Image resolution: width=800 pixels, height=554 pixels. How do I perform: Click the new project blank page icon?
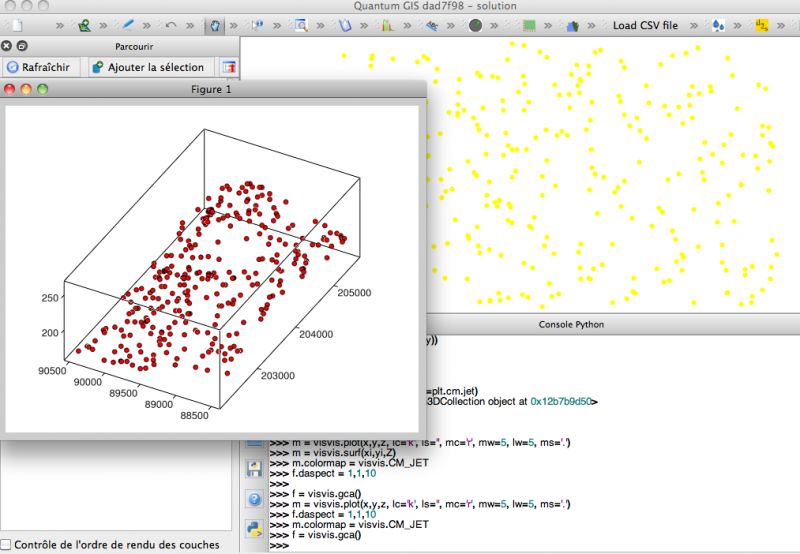click(x=15, y=25)
